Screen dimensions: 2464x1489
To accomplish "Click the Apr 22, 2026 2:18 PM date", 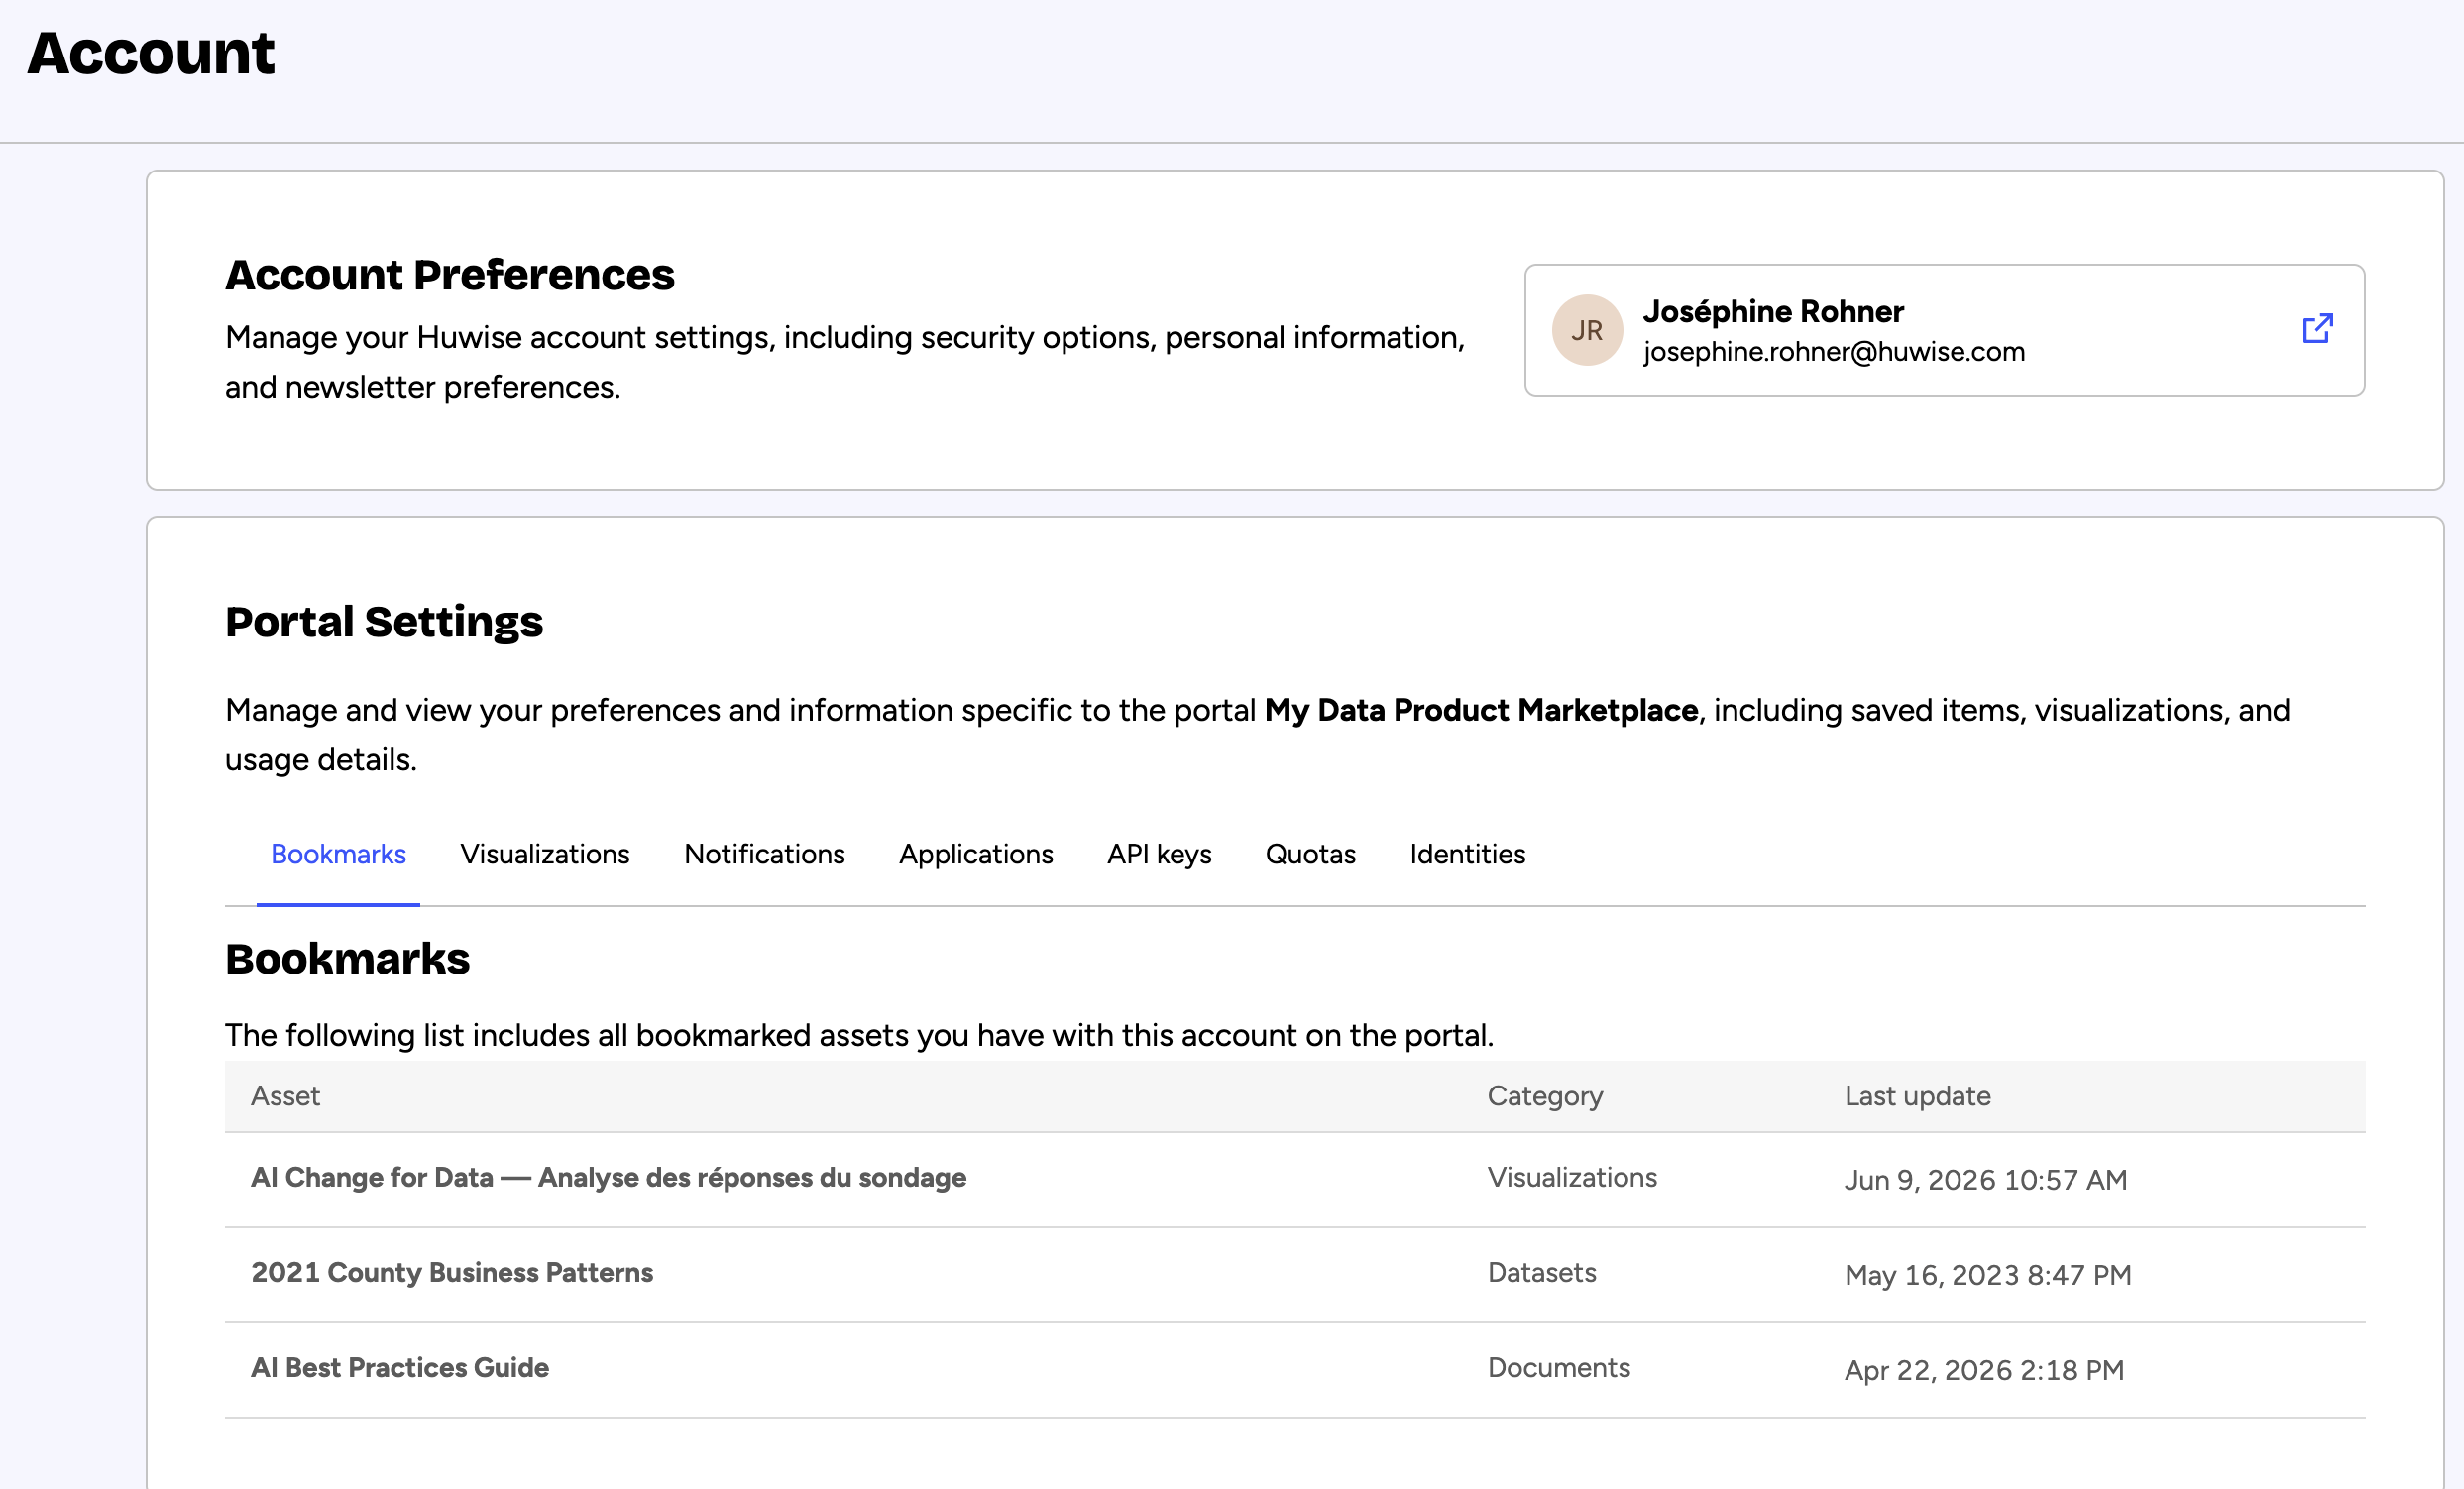I will [1984, 1370].
